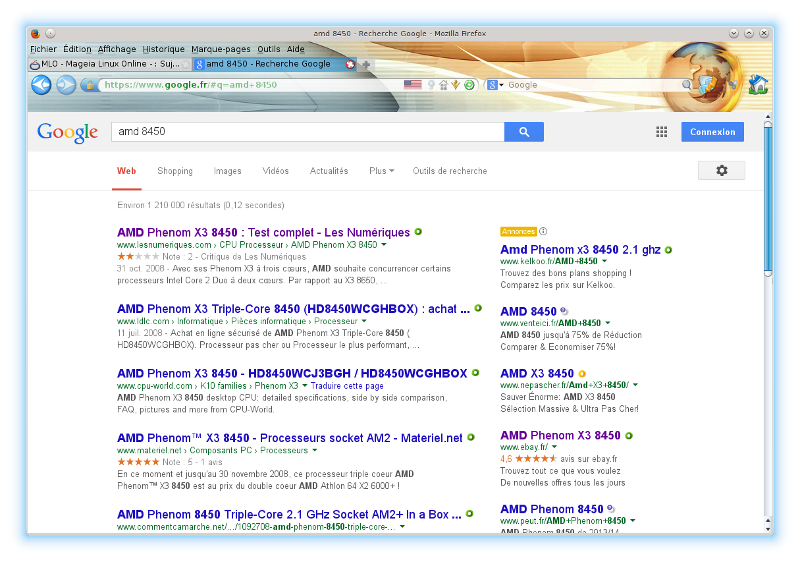Open the gear settings button

coord(721,170)
